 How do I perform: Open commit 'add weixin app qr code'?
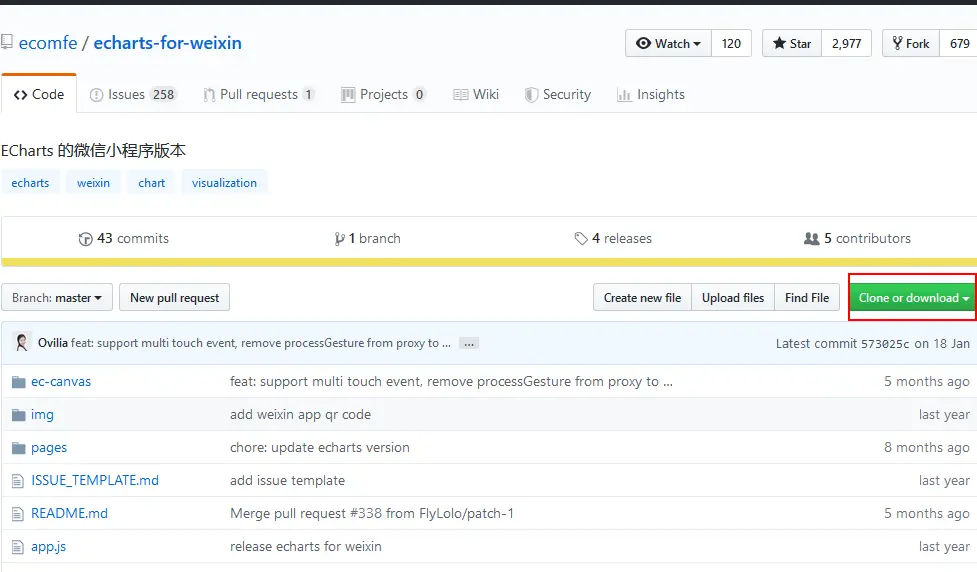[x=300, y=414]
